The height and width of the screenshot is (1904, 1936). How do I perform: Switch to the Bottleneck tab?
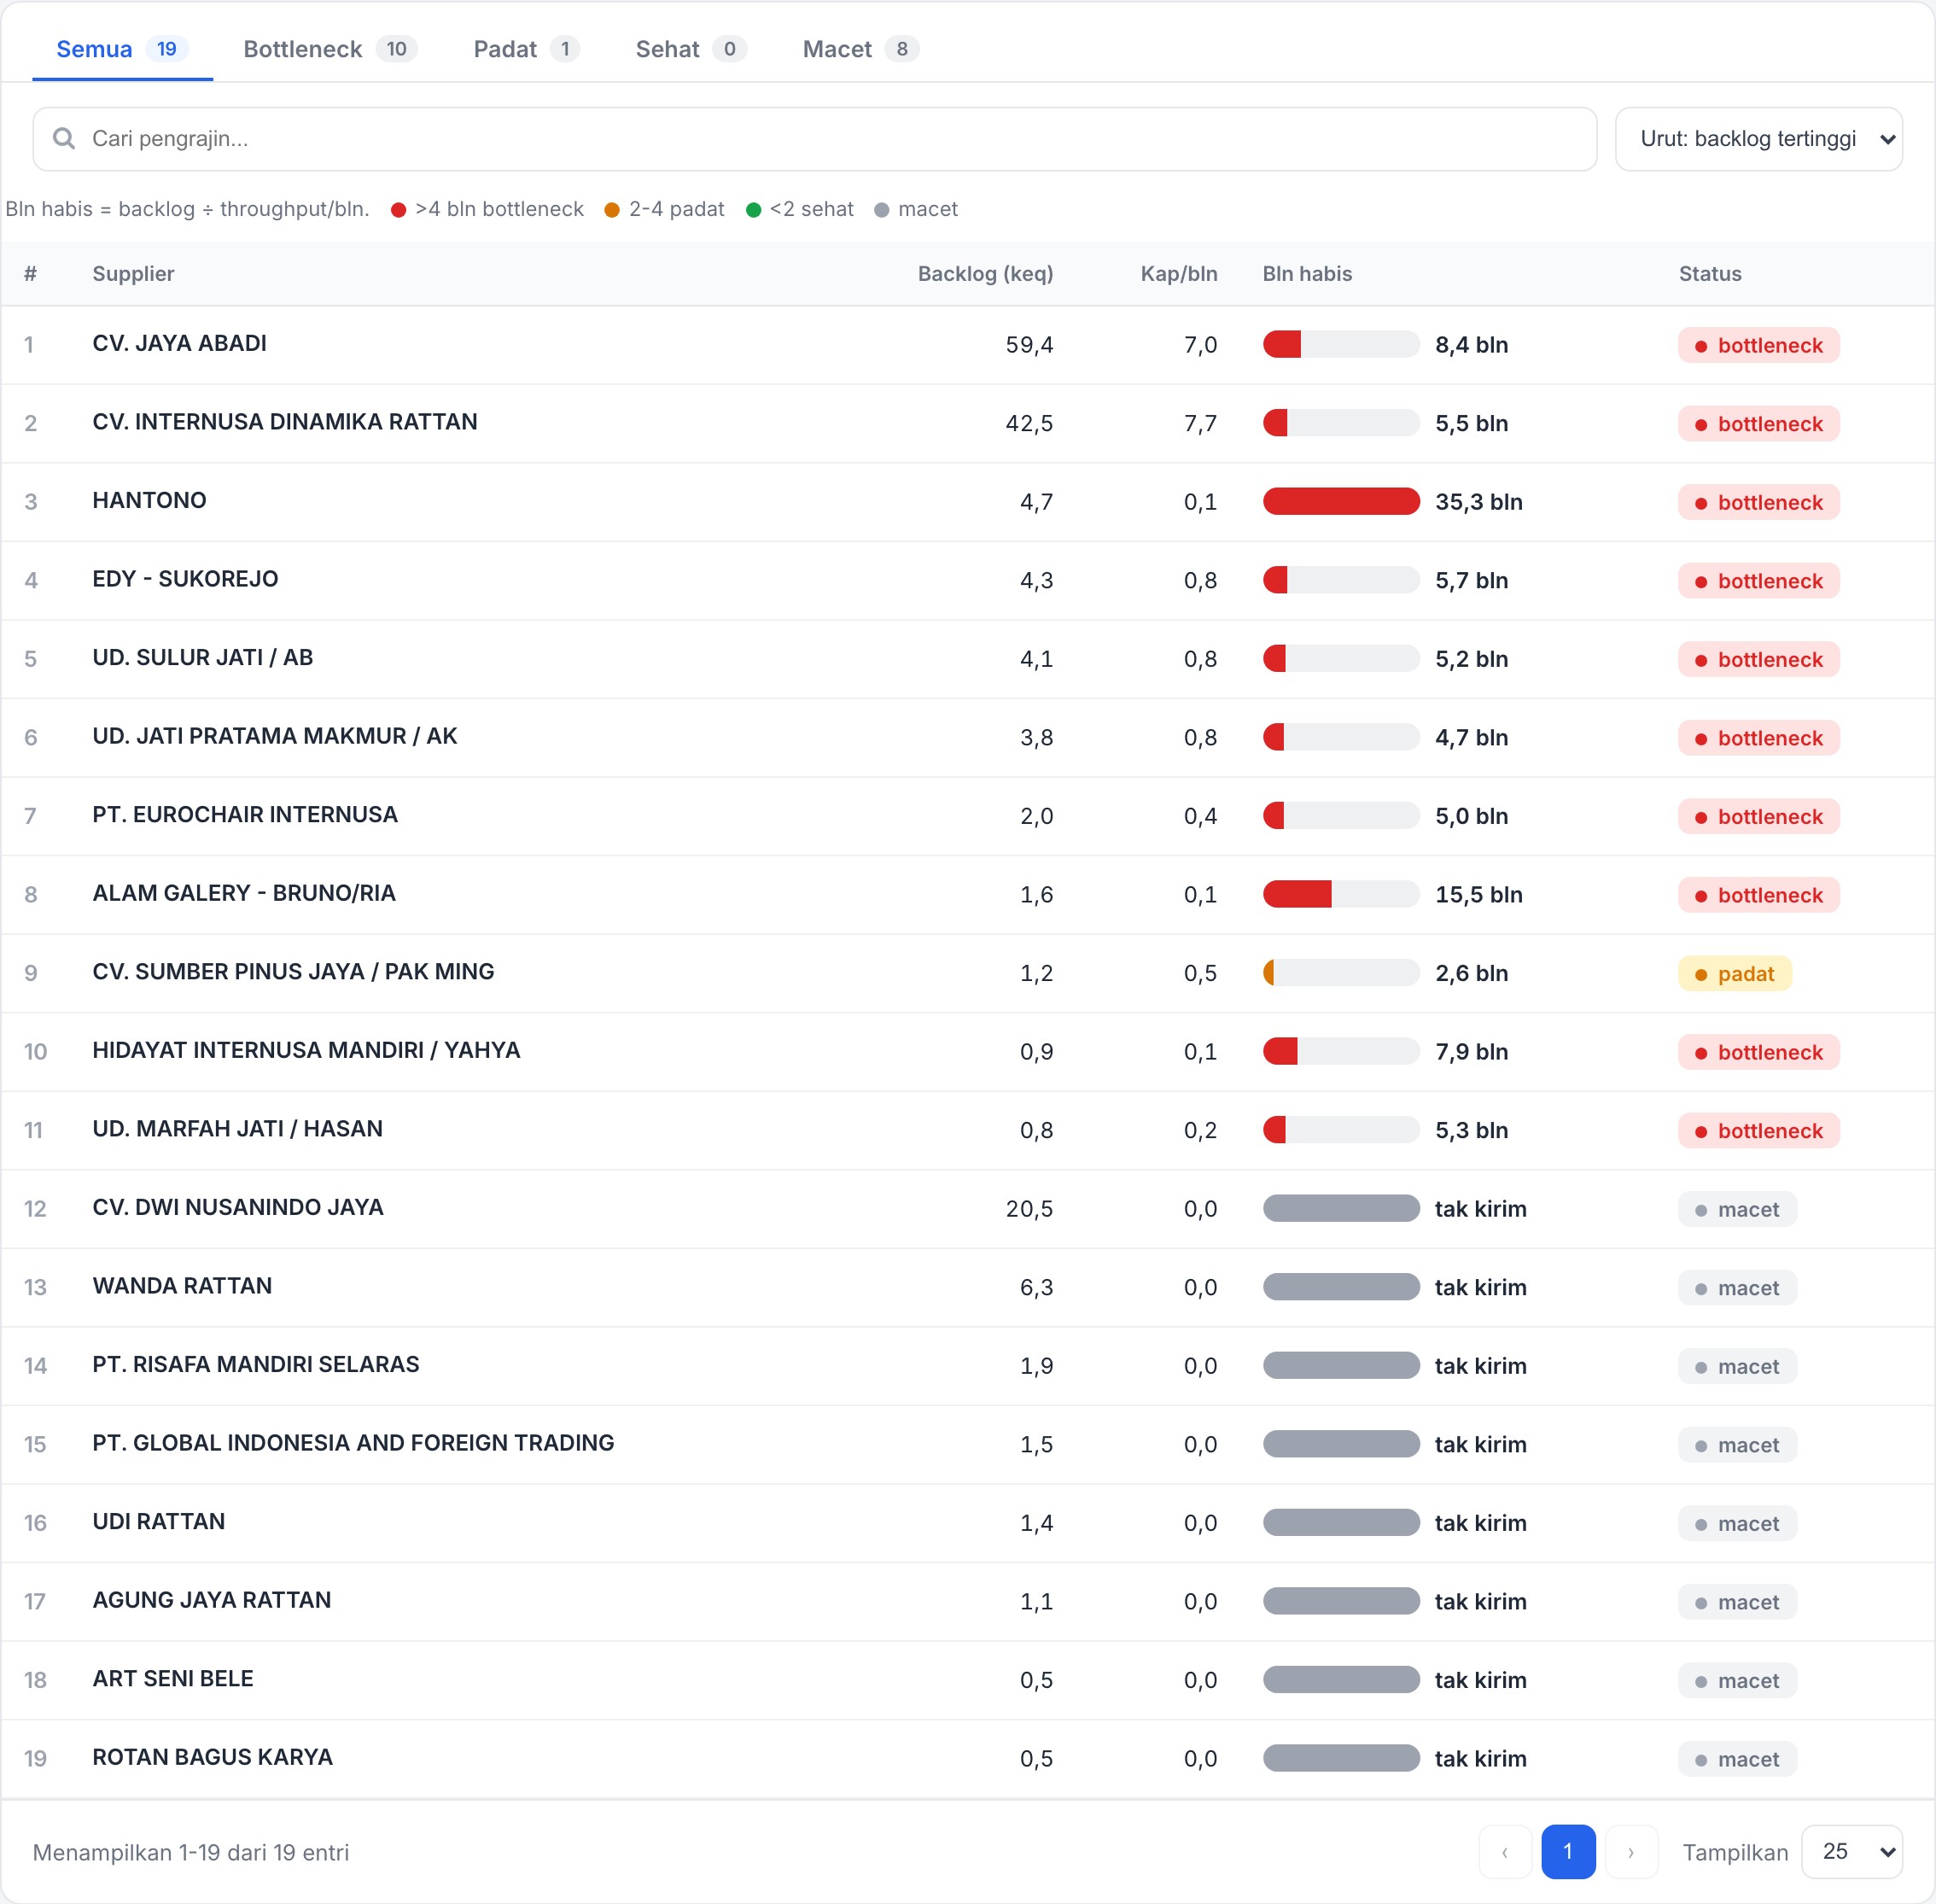point(330,49)
